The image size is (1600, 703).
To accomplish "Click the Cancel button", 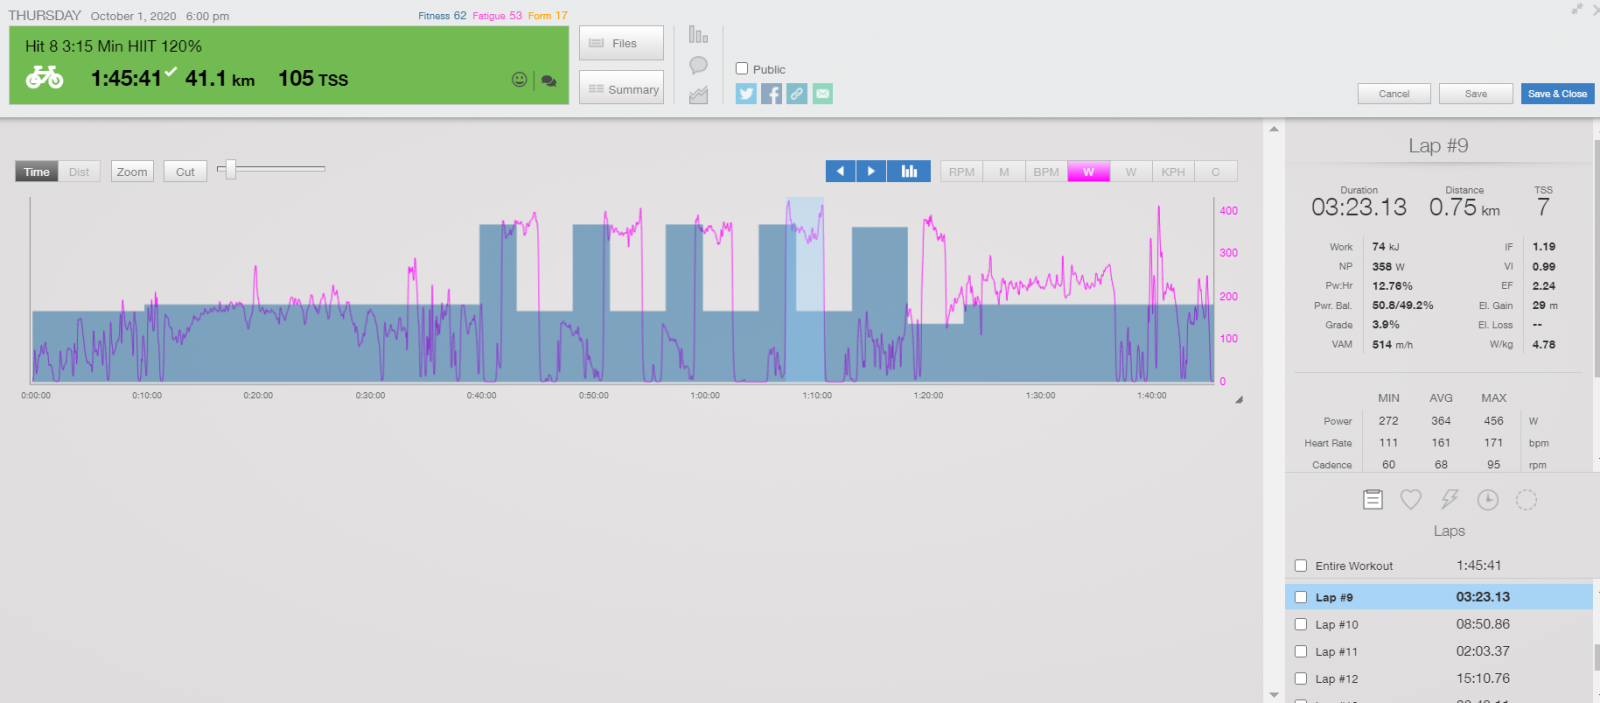I will coord(1394,94).
